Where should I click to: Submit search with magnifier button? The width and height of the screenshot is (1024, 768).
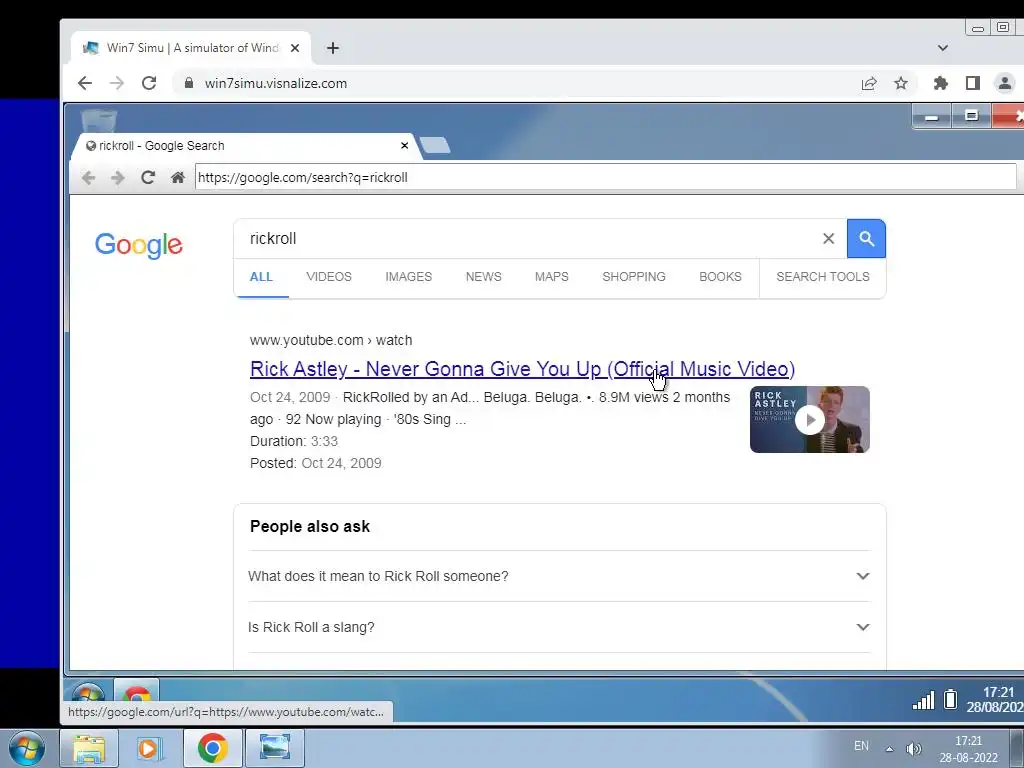[x=866, y=238]
